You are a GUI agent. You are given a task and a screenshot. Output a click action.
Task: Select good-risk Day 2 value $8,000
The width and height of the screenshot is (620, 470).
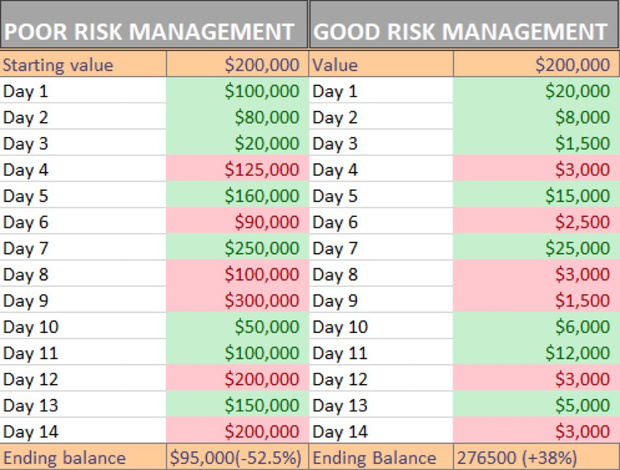(x=536, y=117)
